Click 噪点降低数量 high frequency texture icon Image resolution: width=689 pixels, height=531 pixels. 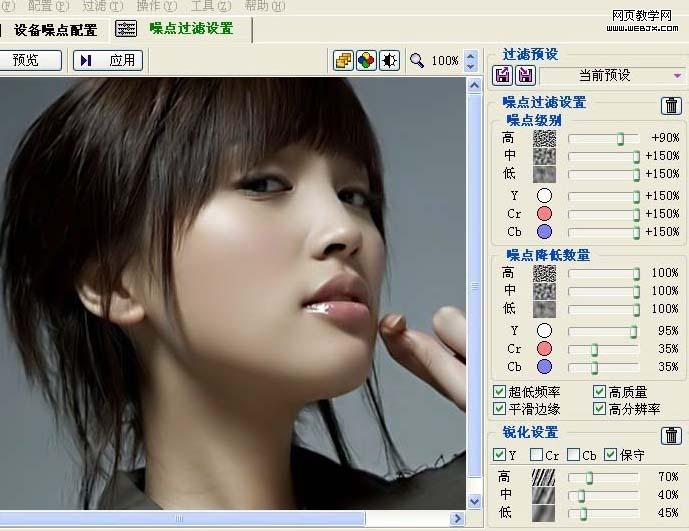544,273
